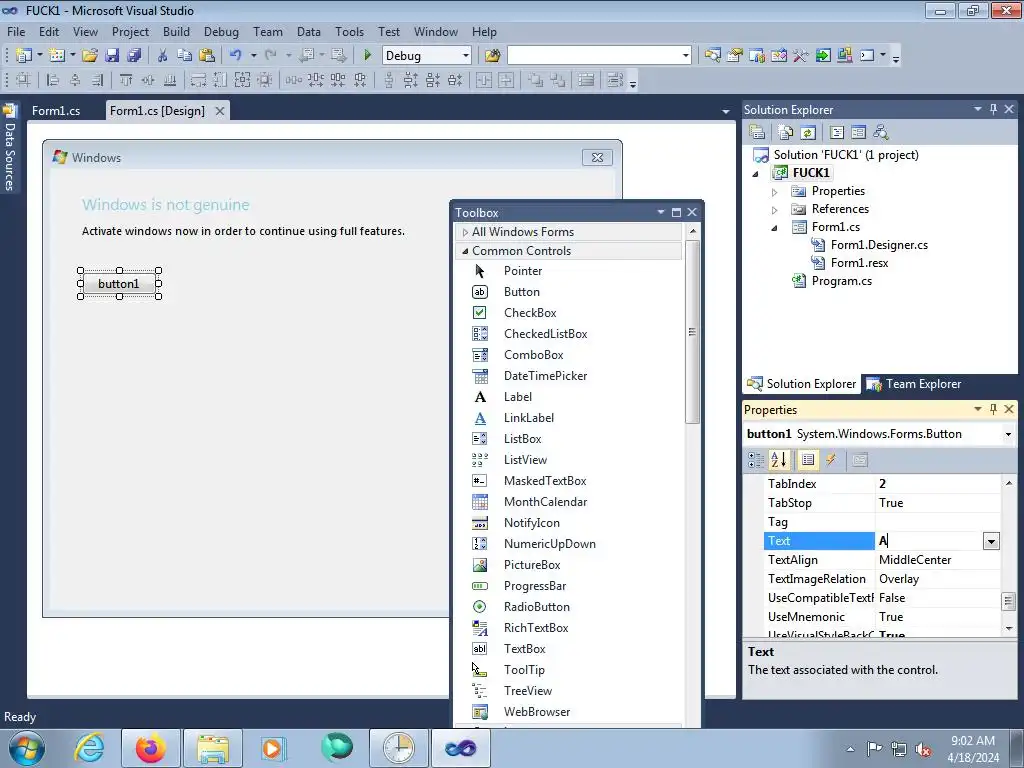The height and width of the screenshot is (768, 1024).
Task: Click Refresh icon in Solution Explorer toolbar
Action: tap(808, 133)
